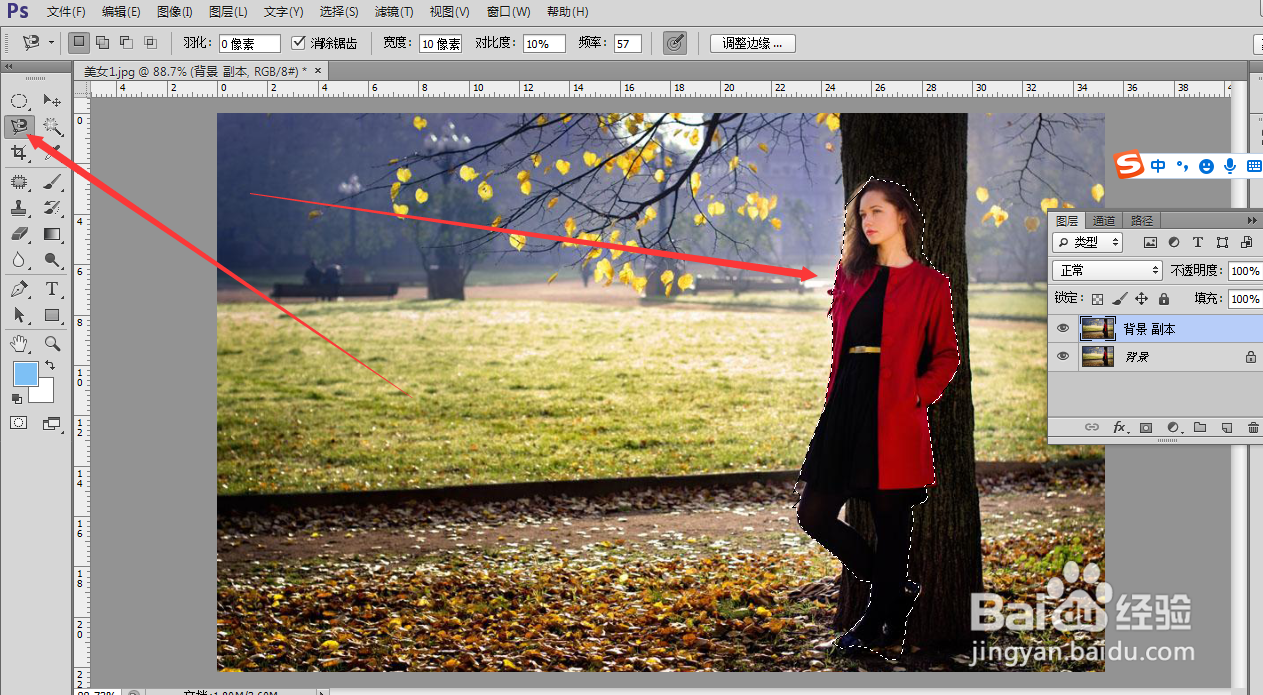Lock all layer attributes
The image size is (1263, 695).
pyautogui.click(x=1164, y=298)
